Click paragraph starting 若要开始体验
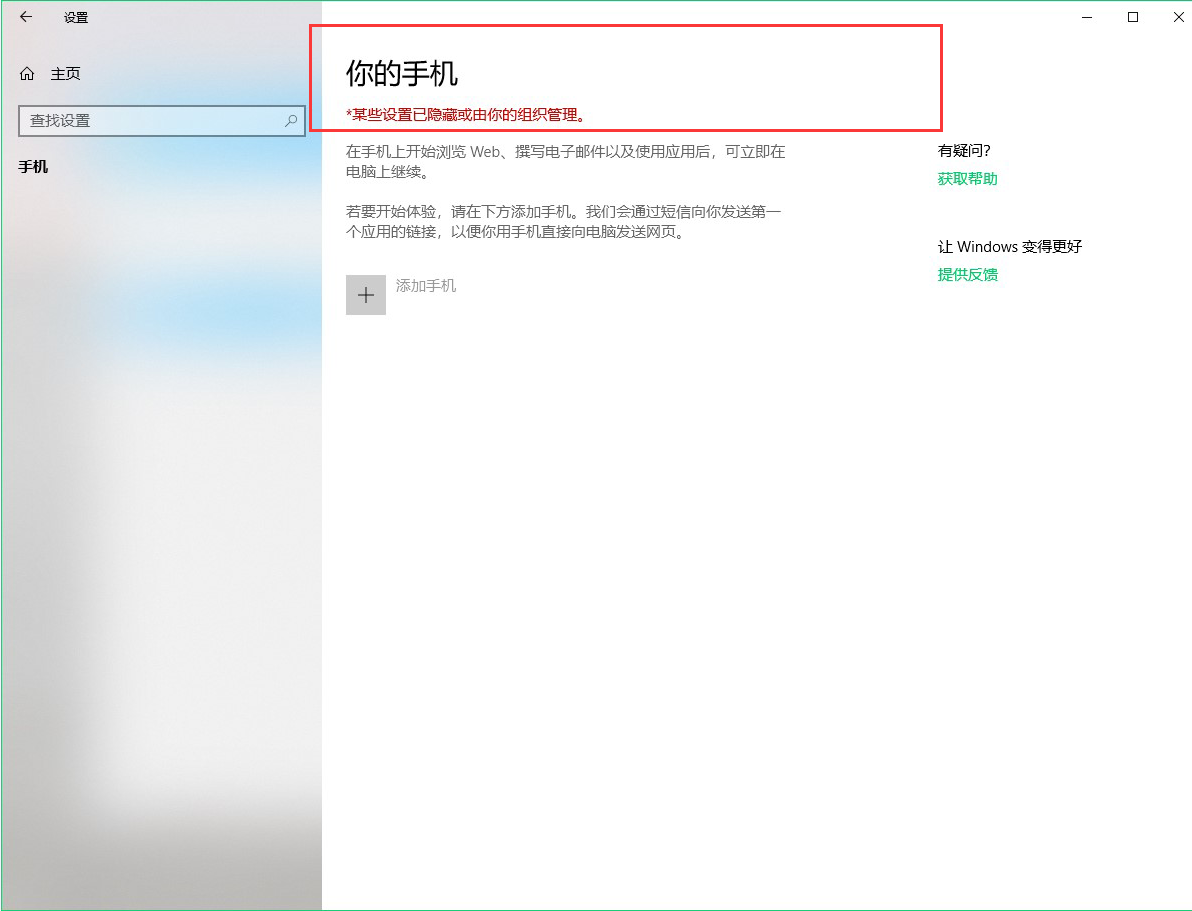 coord(563,221)
